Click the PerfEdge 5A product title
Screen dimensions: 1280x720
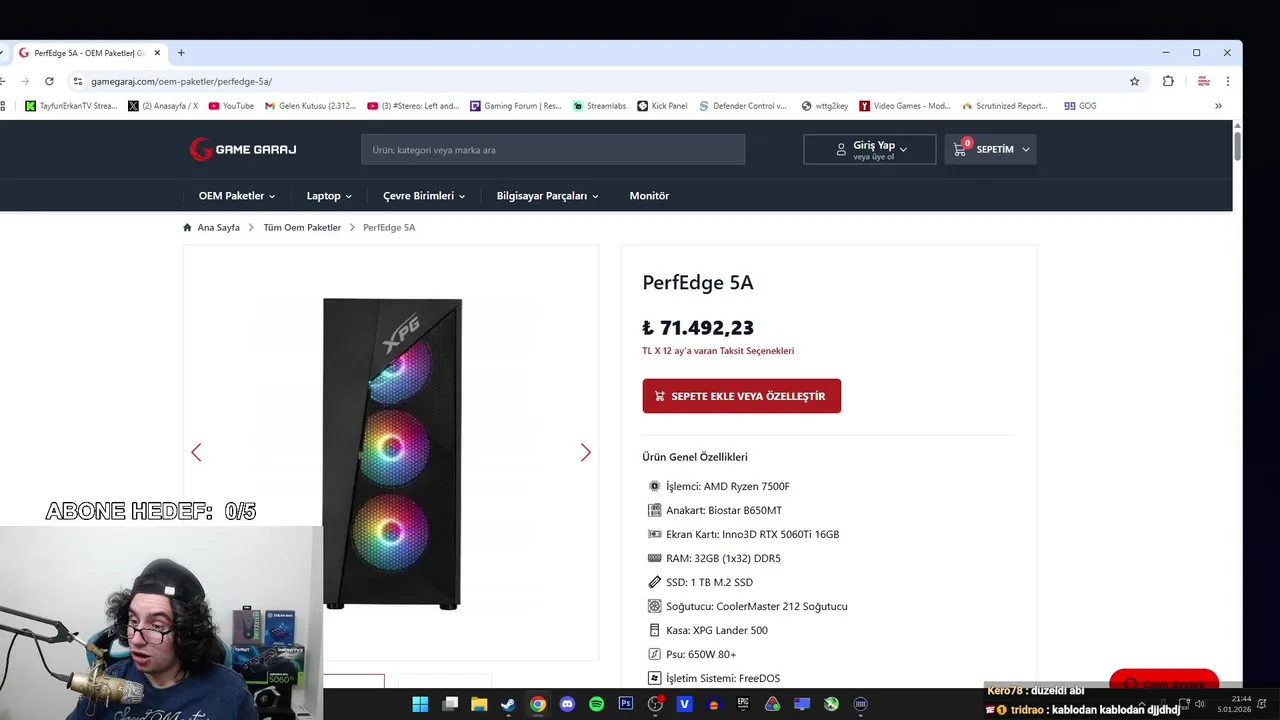[698, 283]
